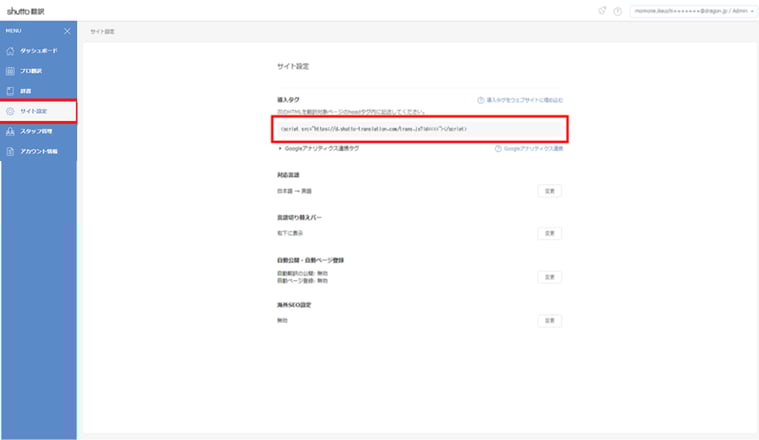759x440 pixels.
Task: Expand the Google Analytics integration tag section
Action: point(319,149)
